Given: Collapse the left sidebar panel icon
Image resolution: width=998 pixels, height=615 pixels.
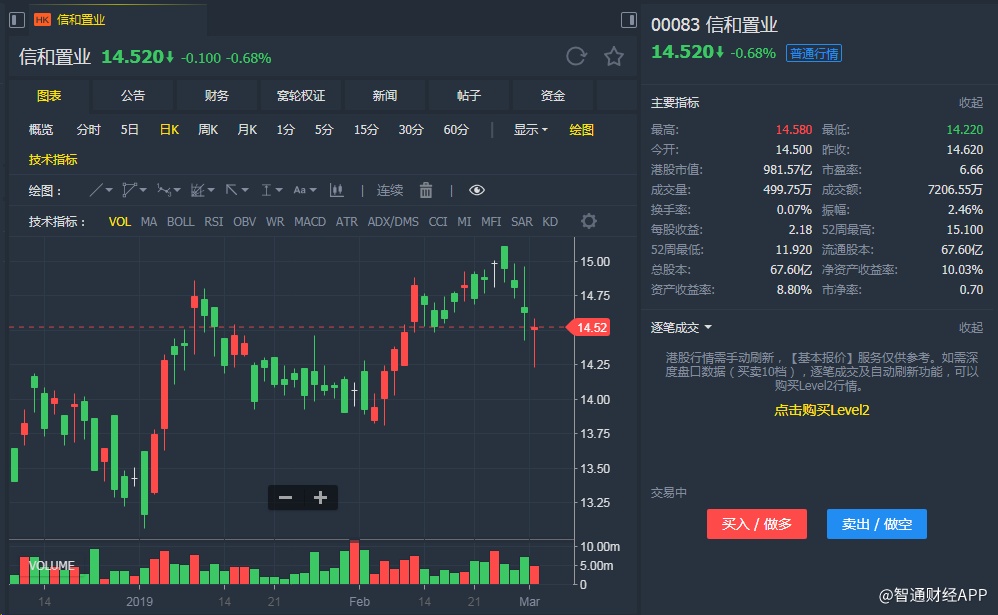Looking at the screenshot, I should click(x=16, y=19).
